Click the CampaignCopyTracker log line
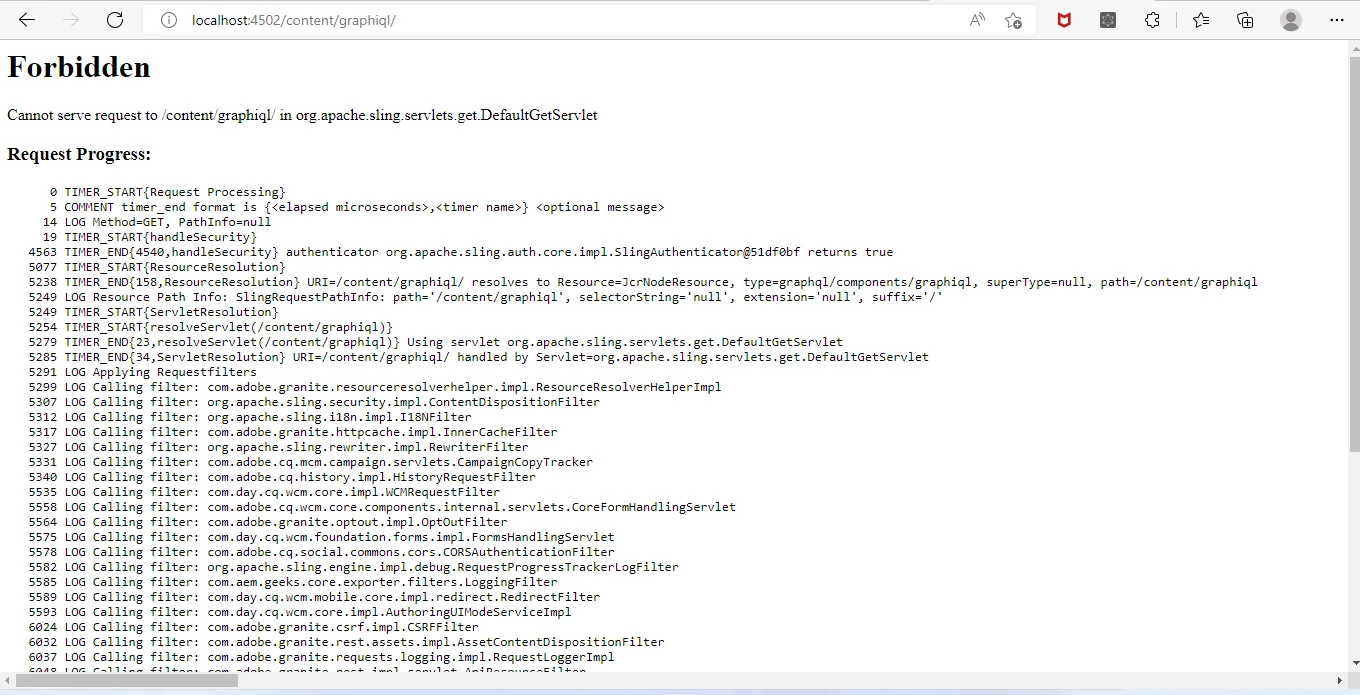Viewport: 1360px width, 695px height. 311,462
